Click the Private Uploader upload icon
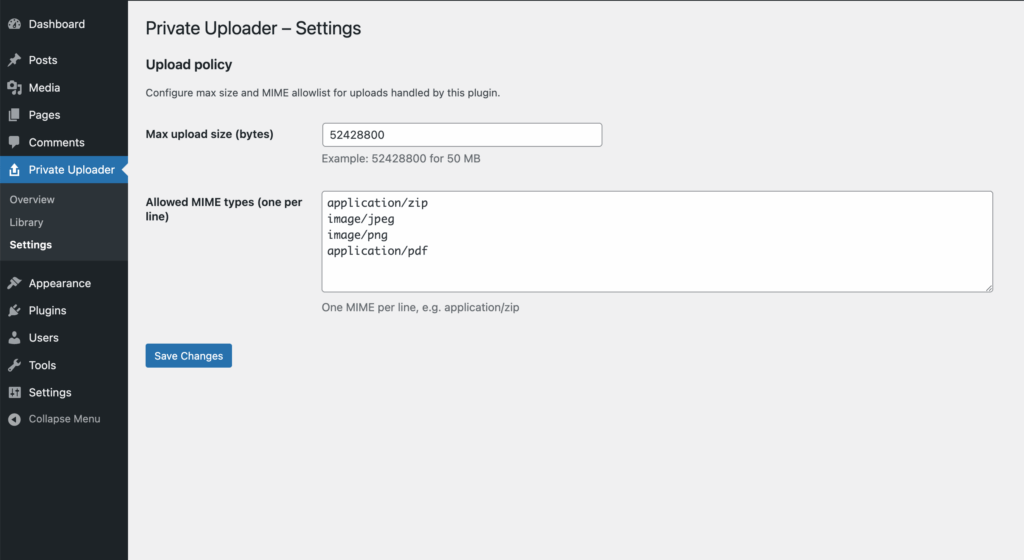1024x560 pixels. [x=14, y=170]
